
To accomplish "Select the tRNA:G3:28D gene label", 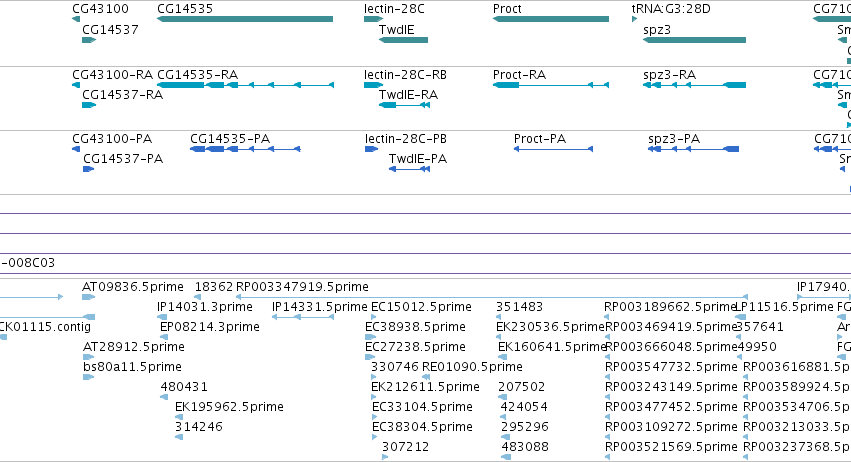I will point(671,9).
